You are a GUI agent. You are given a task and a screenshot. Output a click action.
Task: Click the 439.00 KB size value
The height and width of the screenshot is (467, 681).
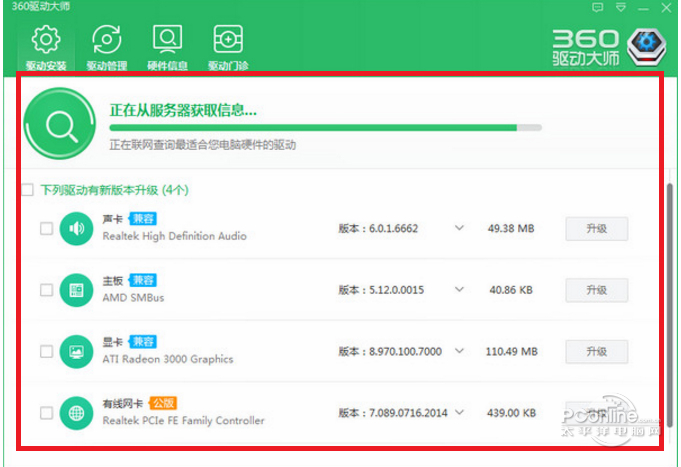point(512,413)
